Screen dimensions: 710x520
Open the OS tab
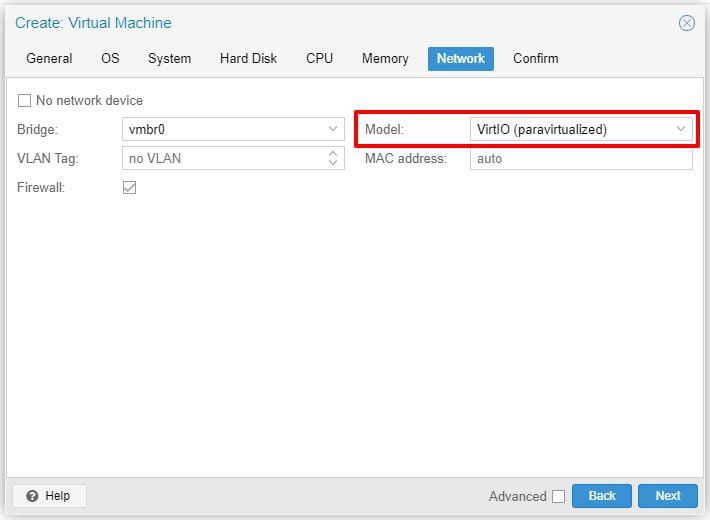pyautogui.click(x=110, y=59)
